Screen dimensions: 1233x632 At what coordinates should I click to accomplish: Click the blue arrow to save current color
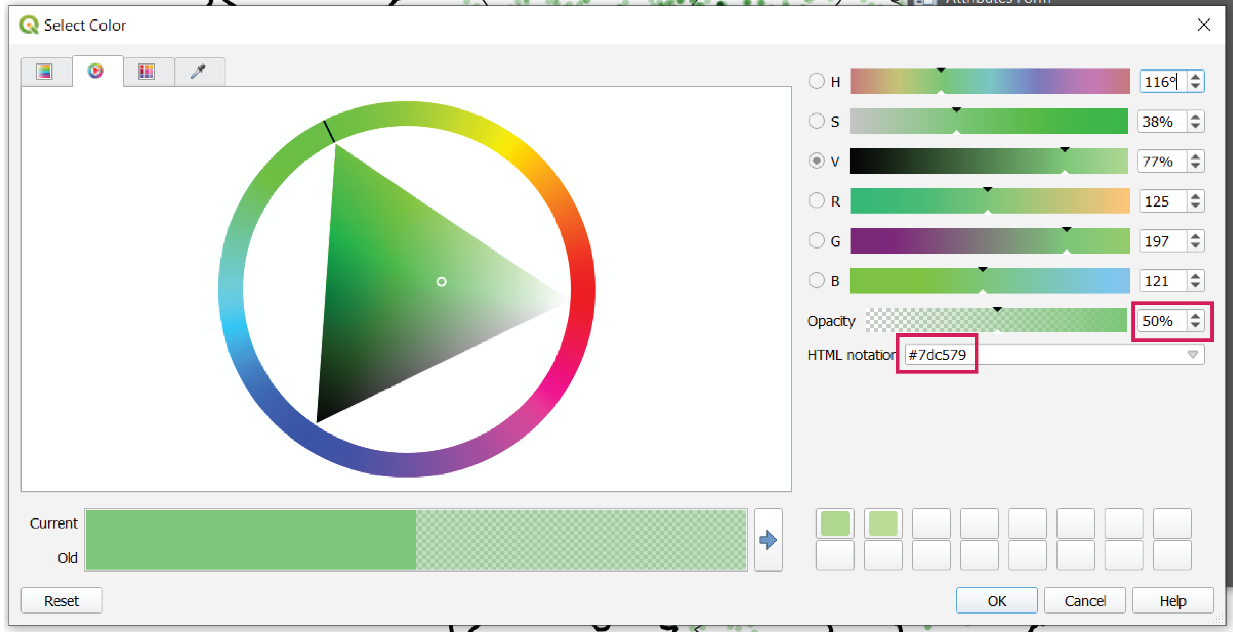(x=766, y=542)
